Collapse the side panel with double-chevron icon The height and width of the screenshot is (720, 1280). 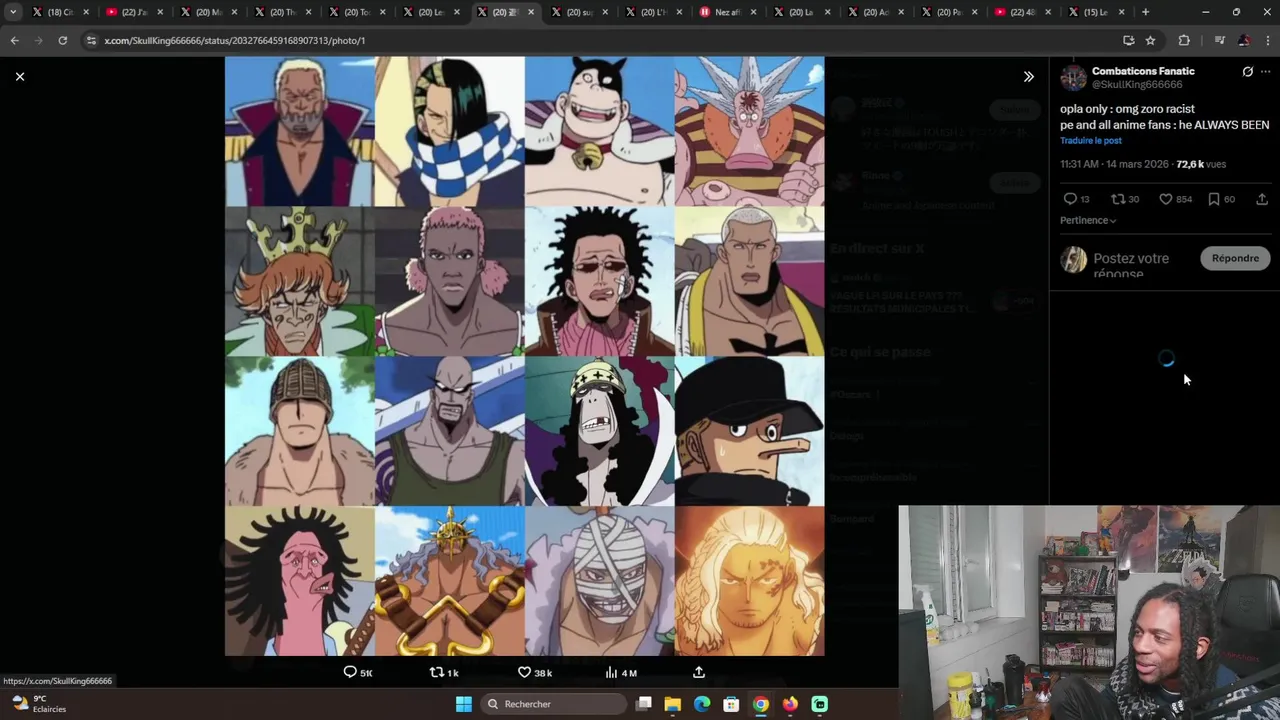click(x=1028, y=76)
